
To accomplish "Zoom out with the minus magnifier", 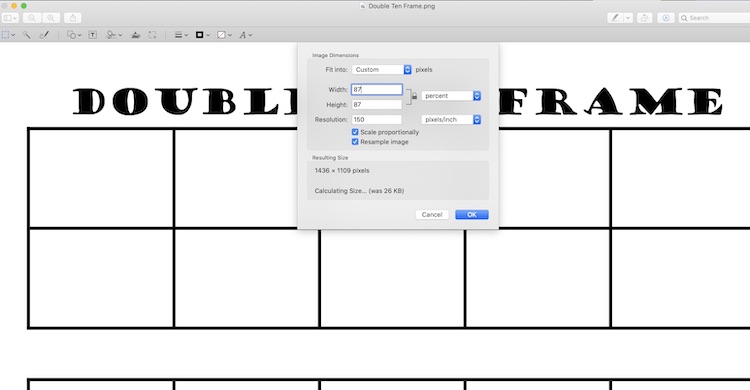I will [32, 18].
